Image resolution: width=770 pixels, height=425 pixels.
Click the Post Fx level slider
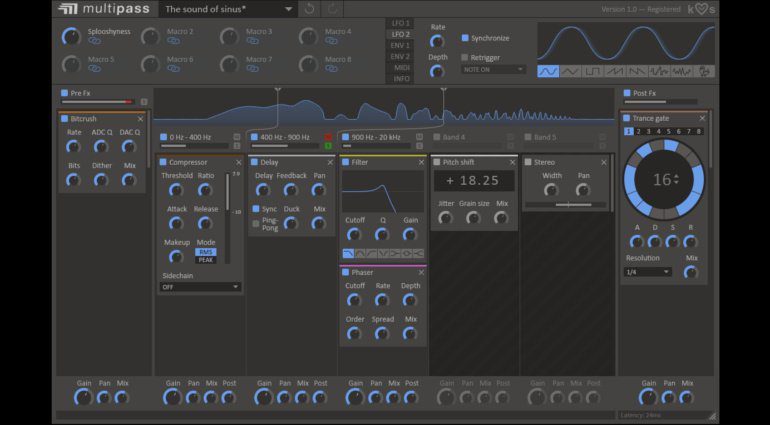[660, 102]
